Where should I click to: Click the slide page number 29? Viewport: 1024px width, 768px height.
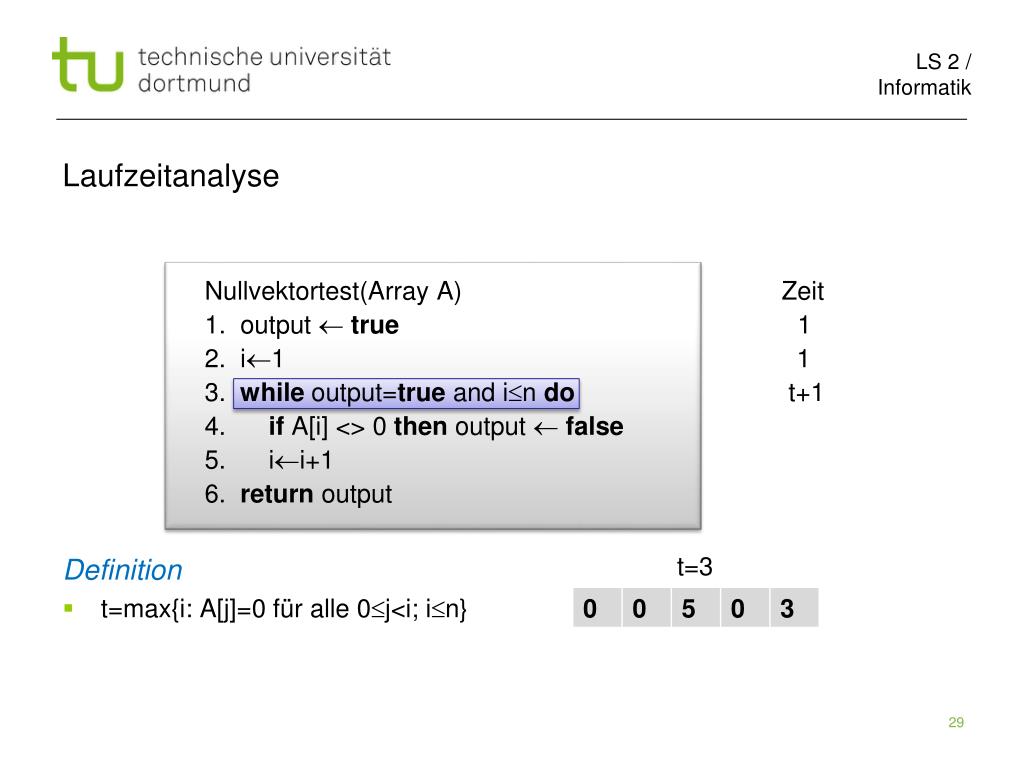point(956,722)
